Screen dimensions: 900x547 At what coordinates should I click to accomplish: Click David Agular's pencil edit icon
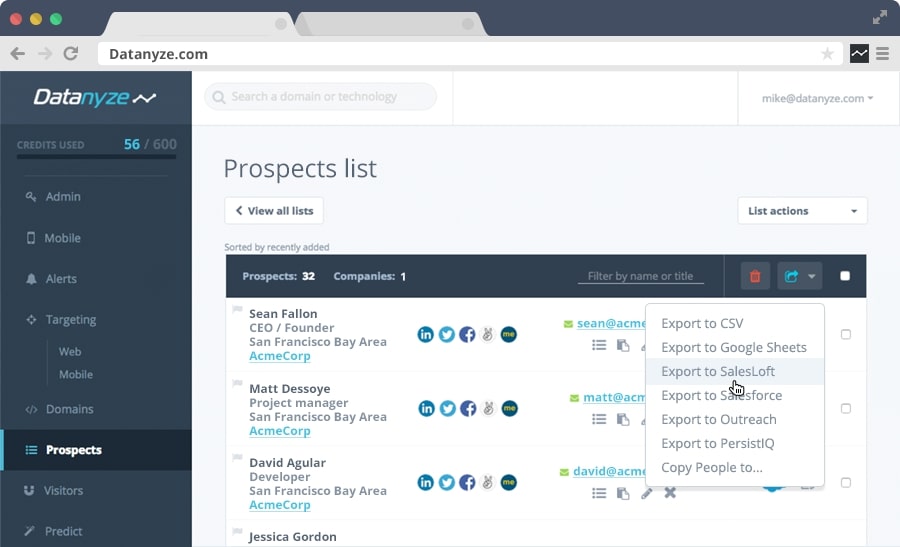point(647,493)
